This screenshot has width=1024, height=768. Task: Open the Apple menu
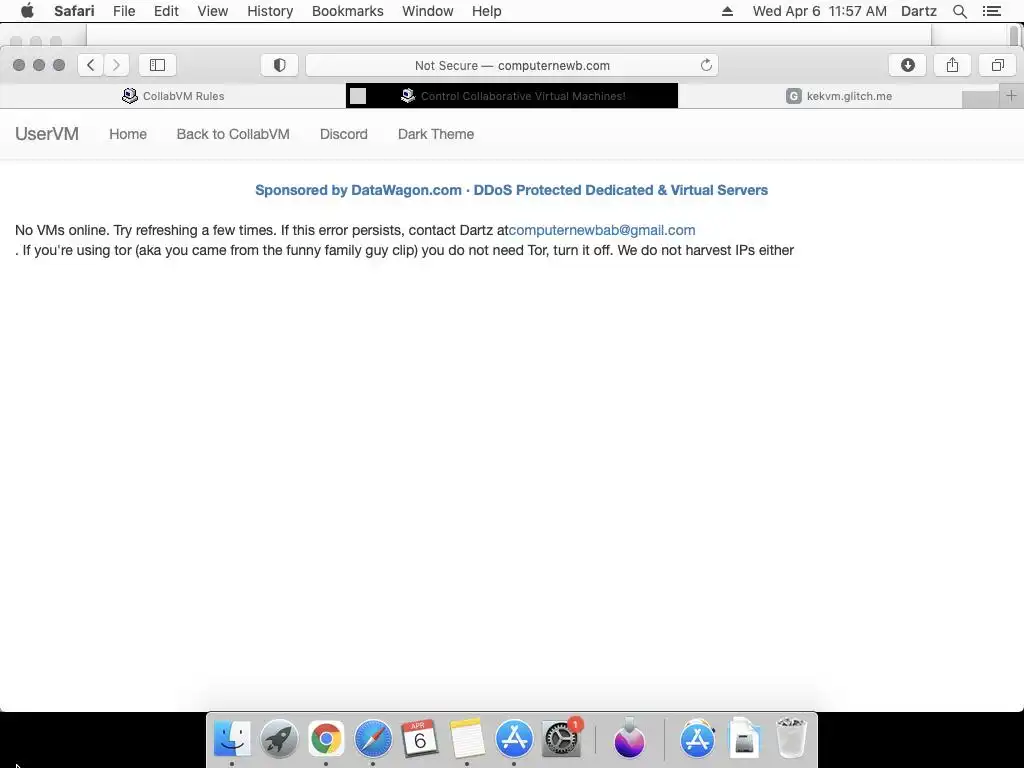click(27, 11)
